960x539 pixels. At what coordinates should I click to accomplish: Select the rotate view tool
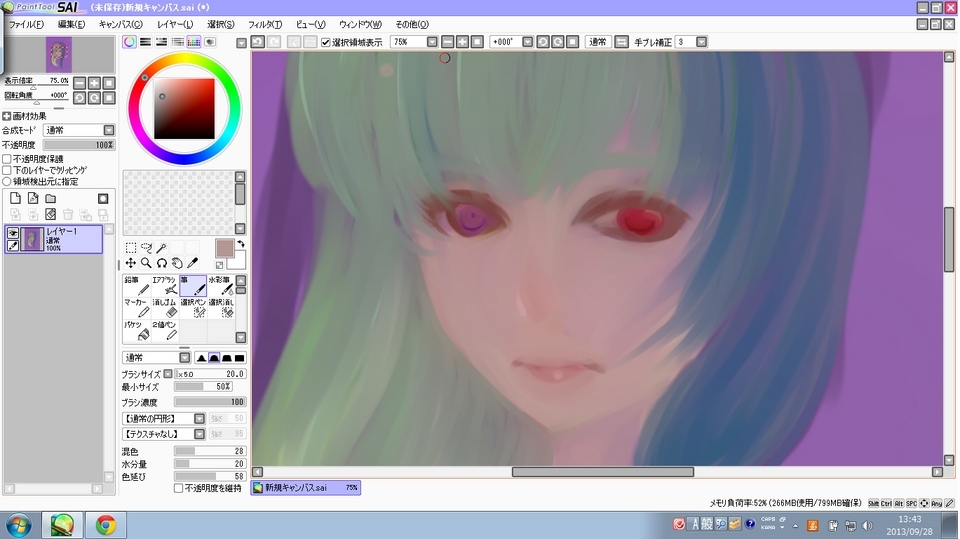(162, 263)
